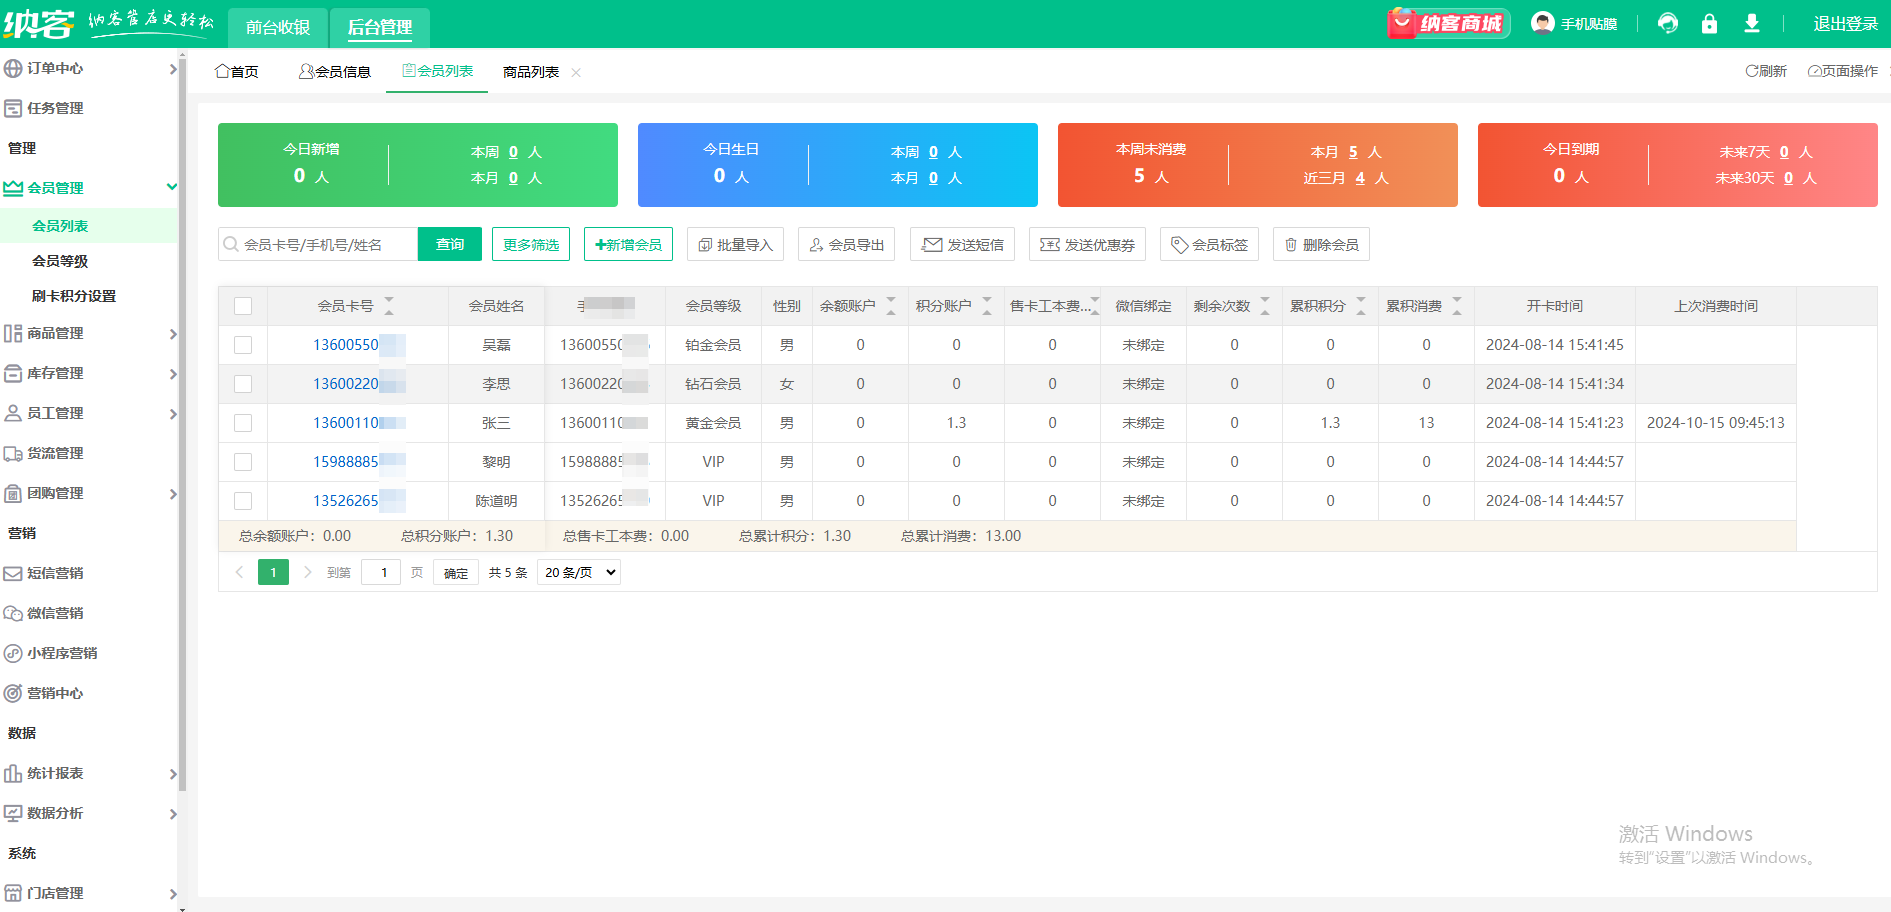Check the box for member 吴磊
1891x912 pixels.
pos(243,345)
